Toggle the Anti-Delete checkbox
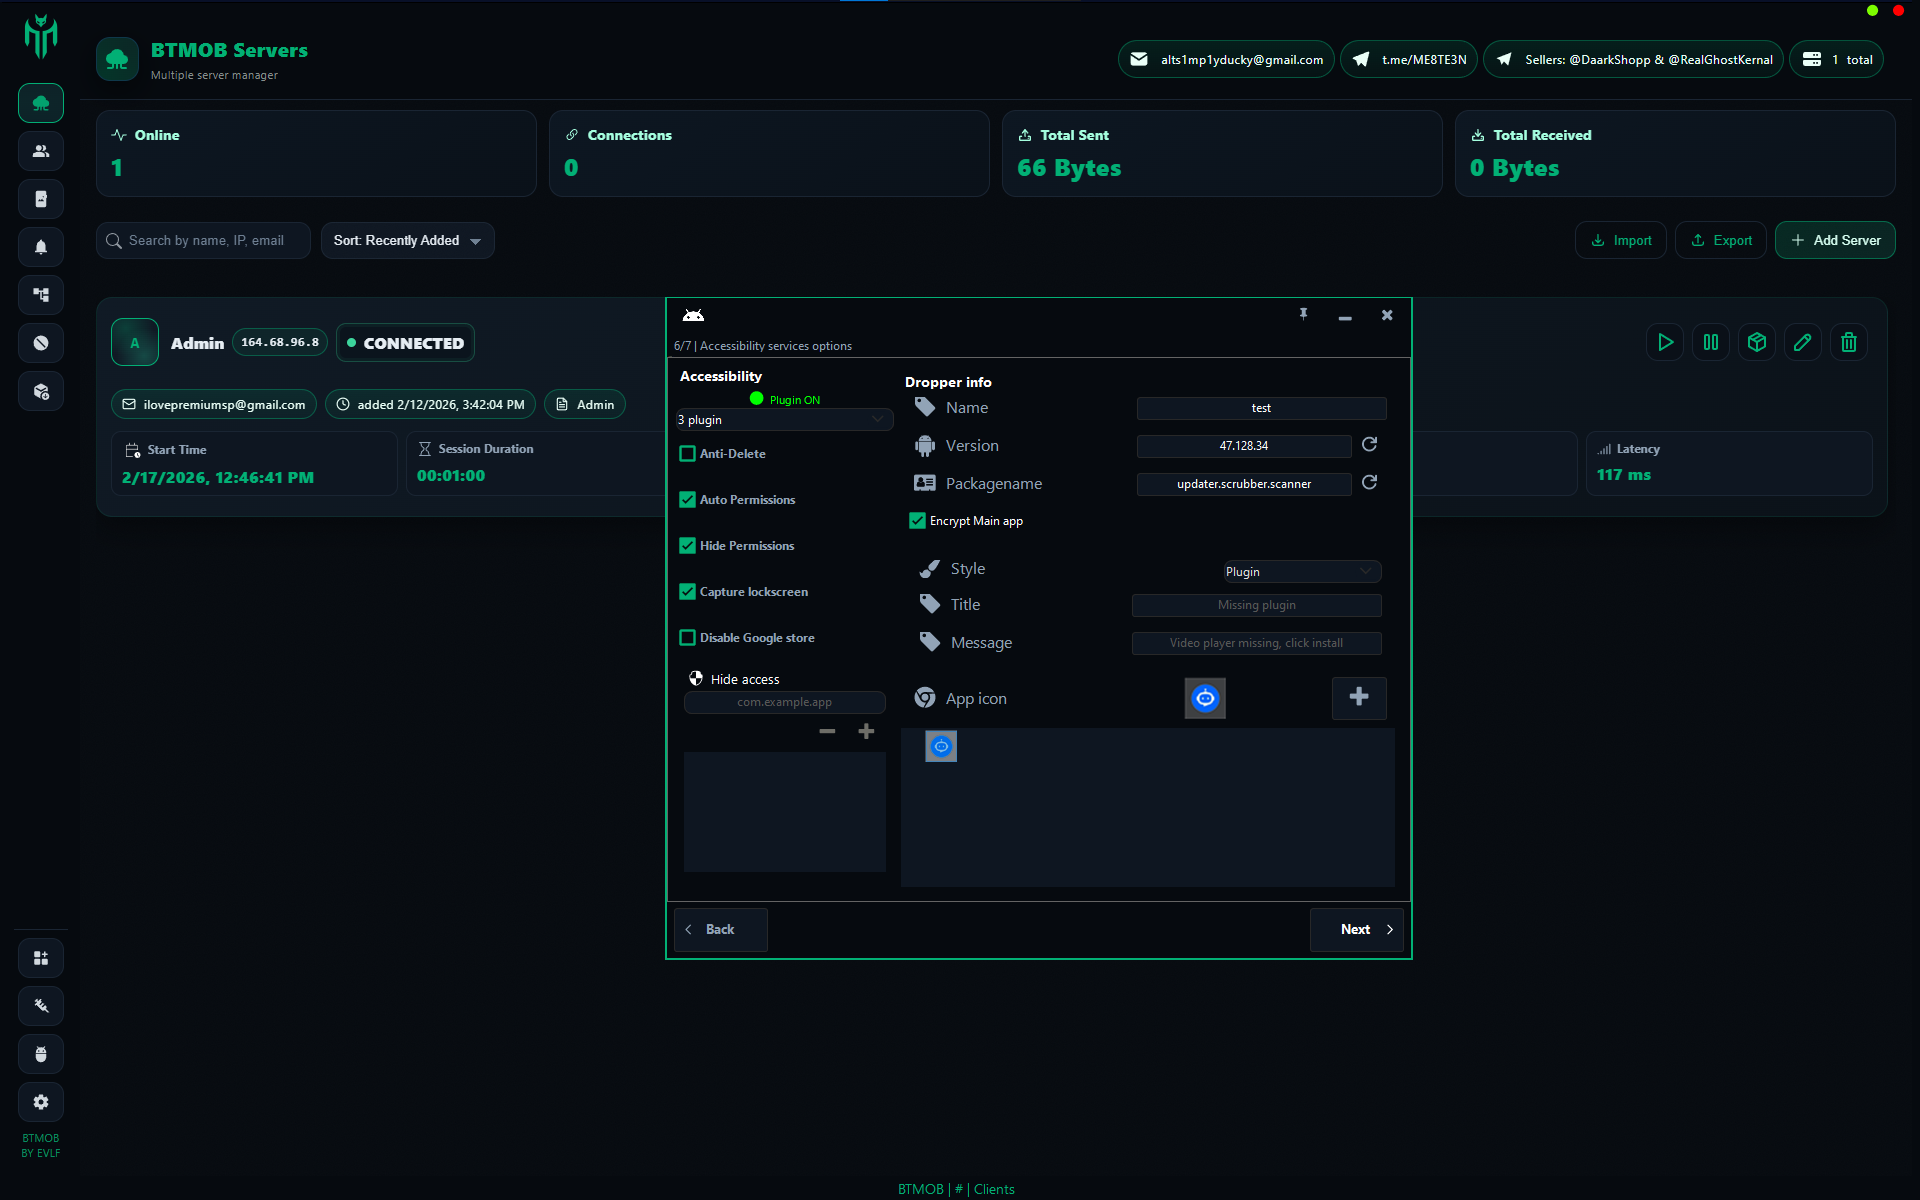This screenshot has height=1200, width=1920. coord(688,454)
